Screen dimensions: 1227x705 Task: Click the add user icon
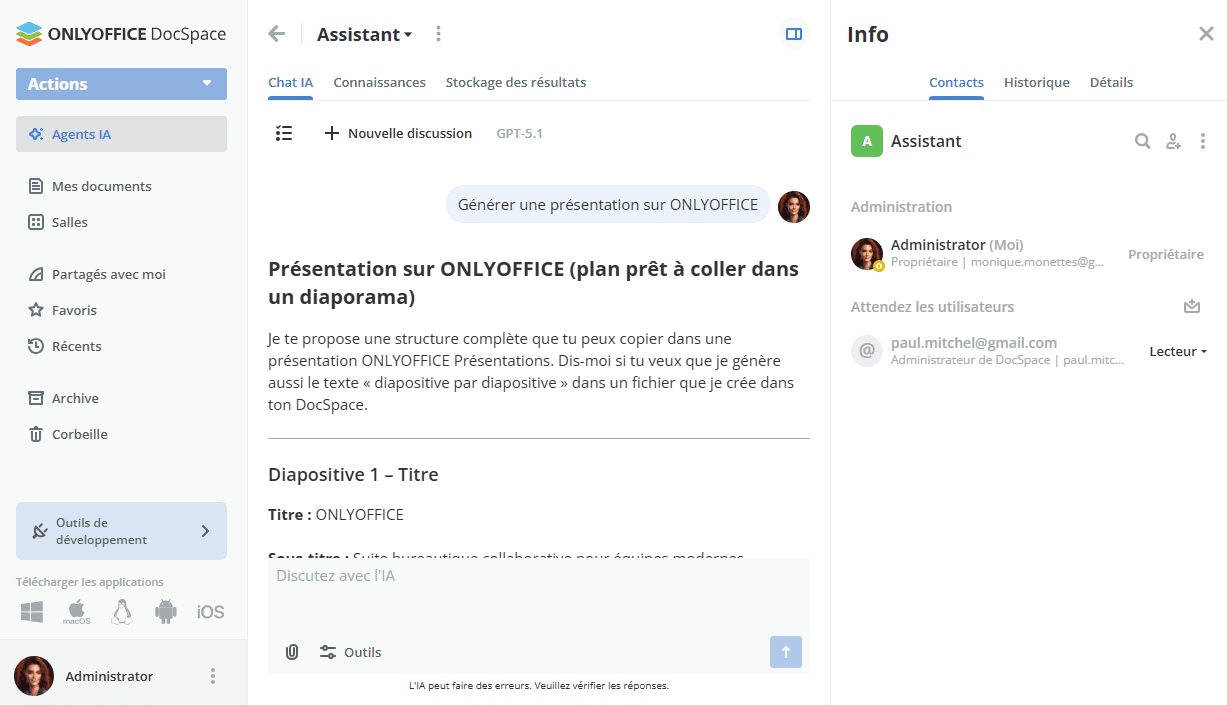1173,141
